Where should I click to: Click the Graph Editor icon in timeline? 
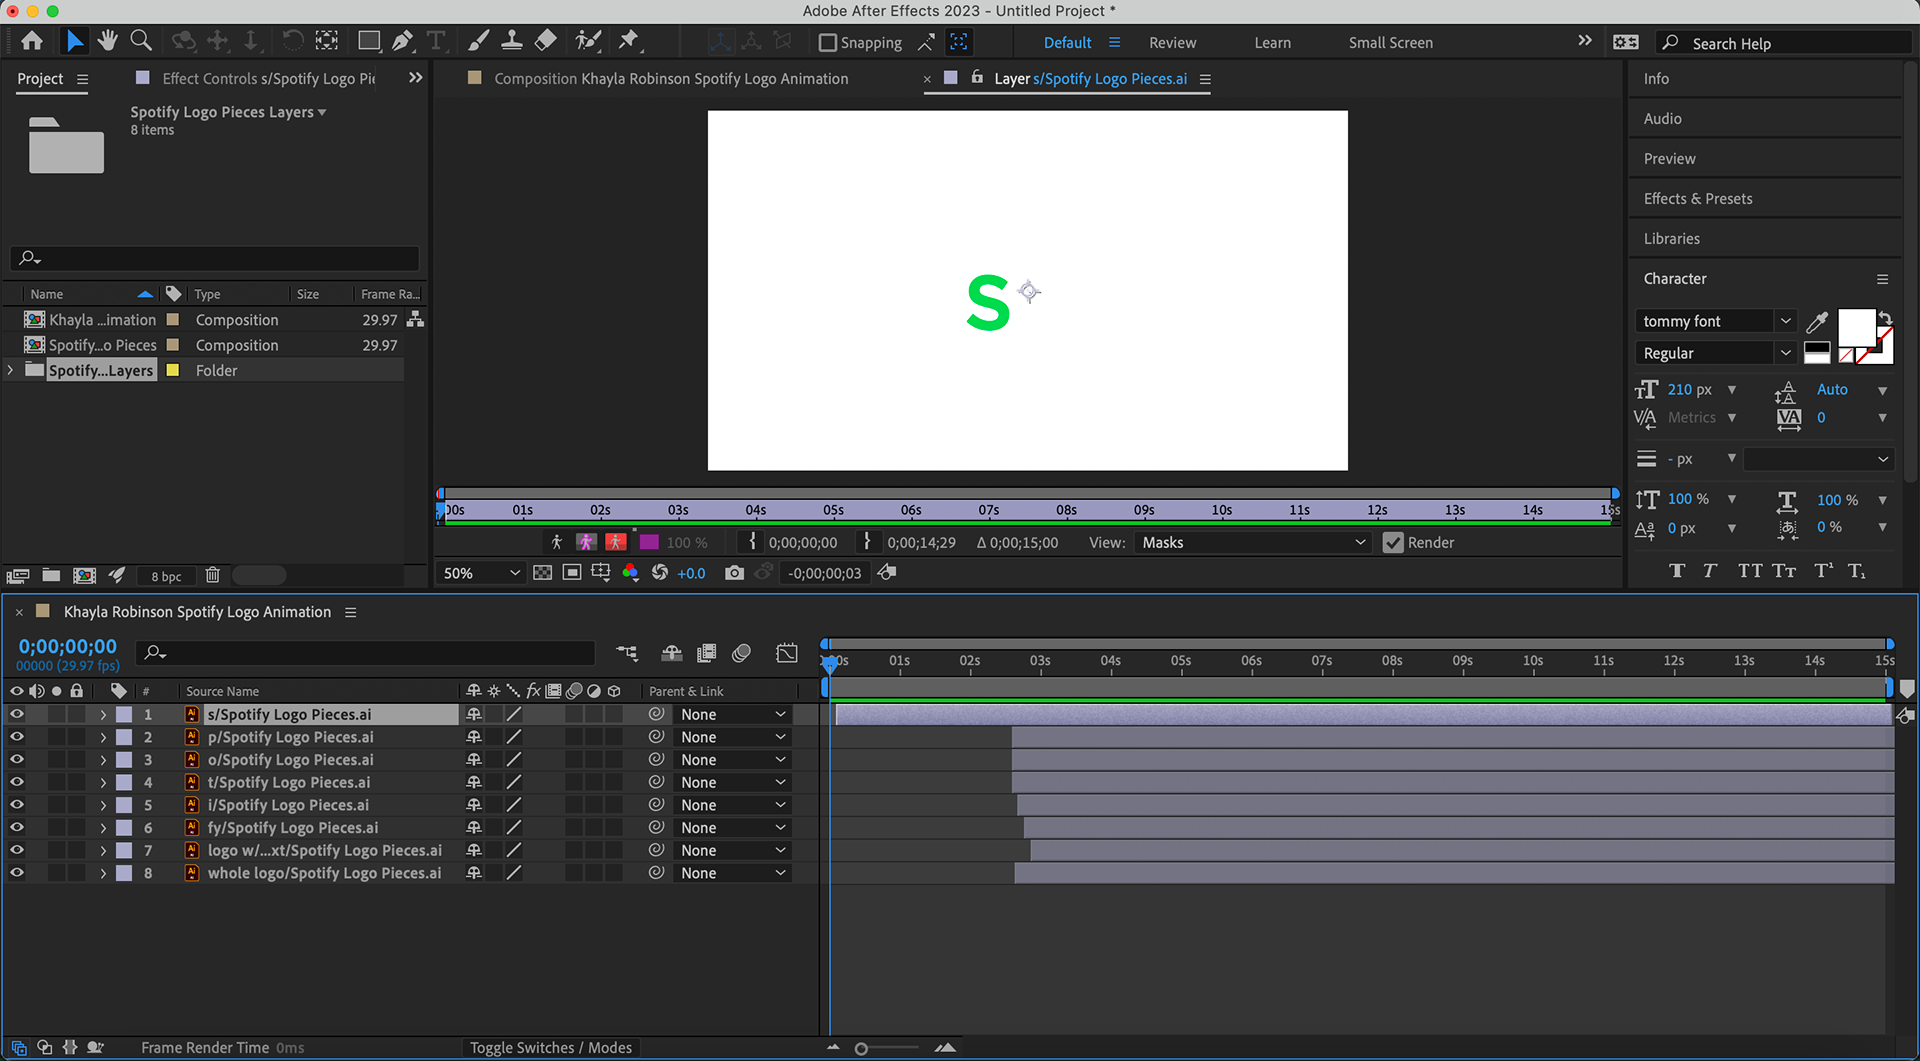[787, 653]
